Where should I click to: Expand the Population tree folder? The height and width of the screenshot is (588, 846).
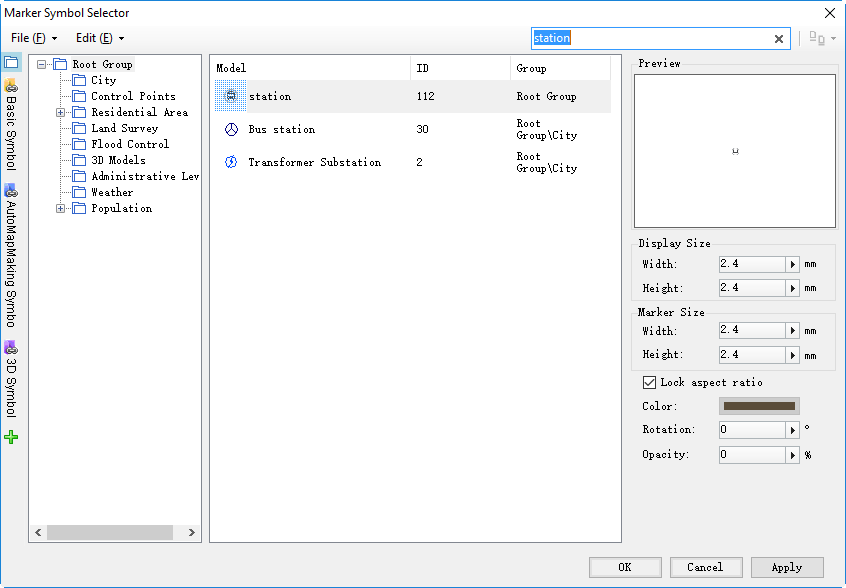[x=60, y=209]
